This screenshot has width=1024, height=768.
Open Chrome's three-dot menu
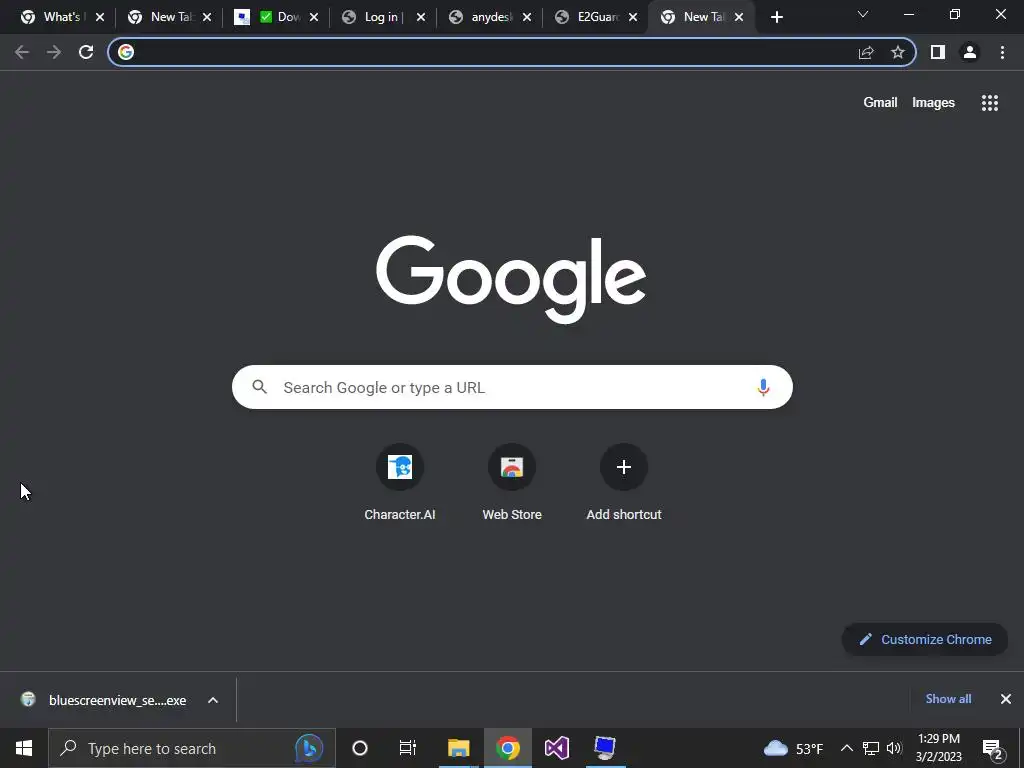(1002, 52)
